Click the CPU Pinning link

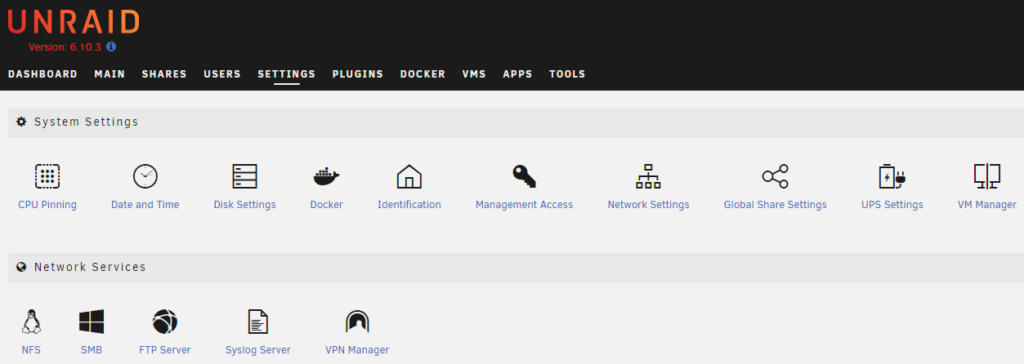pos(47,205)
